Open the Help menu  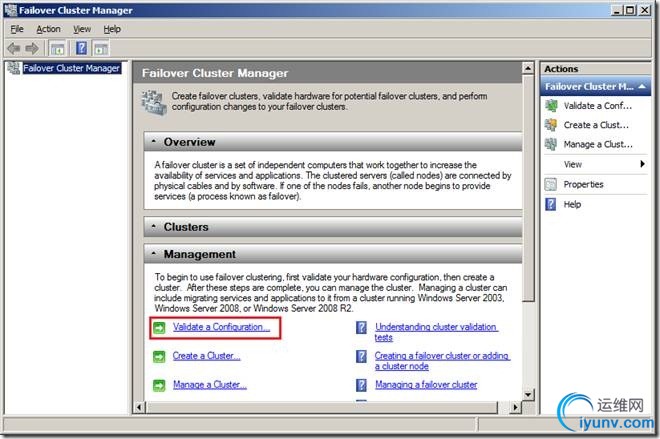click(x=112, y=29)
